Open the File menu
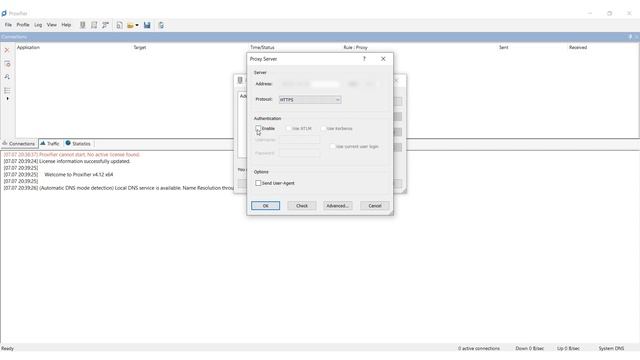Viewport: 640px width, 360px height. [8, 25]
